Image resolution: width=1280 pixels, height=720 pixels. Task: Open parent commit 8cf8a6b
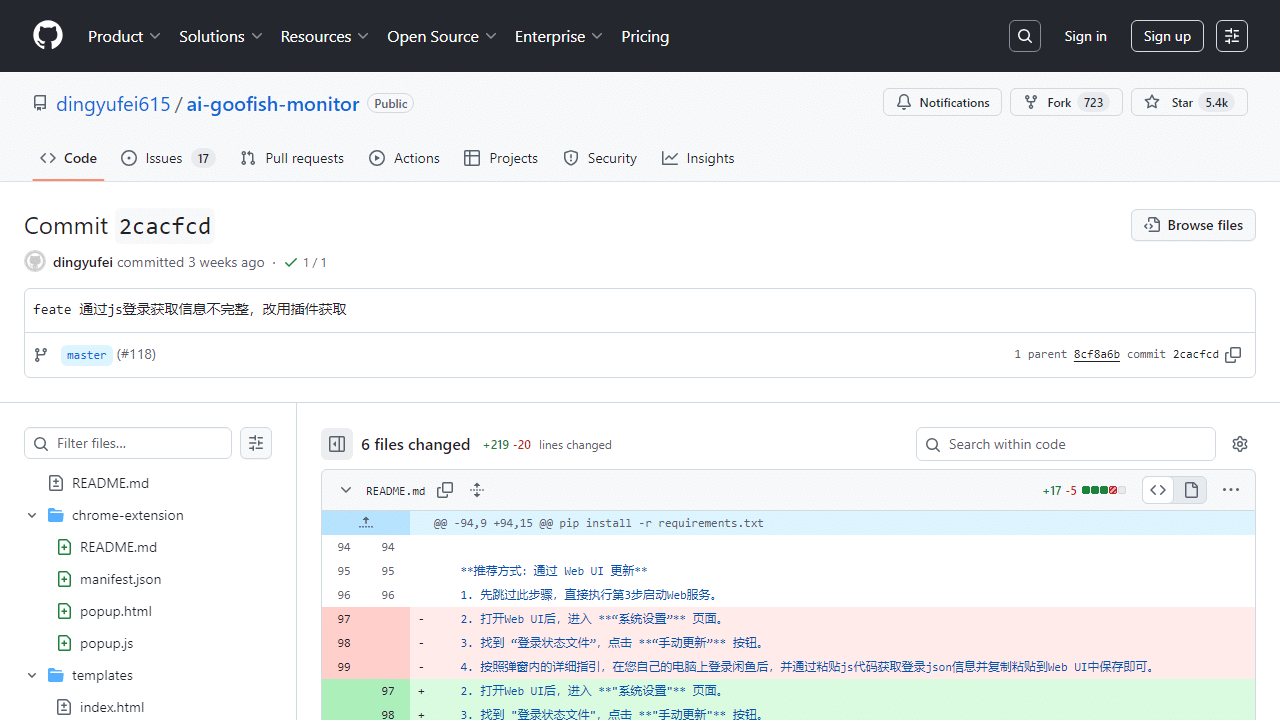click(1096, 354)
